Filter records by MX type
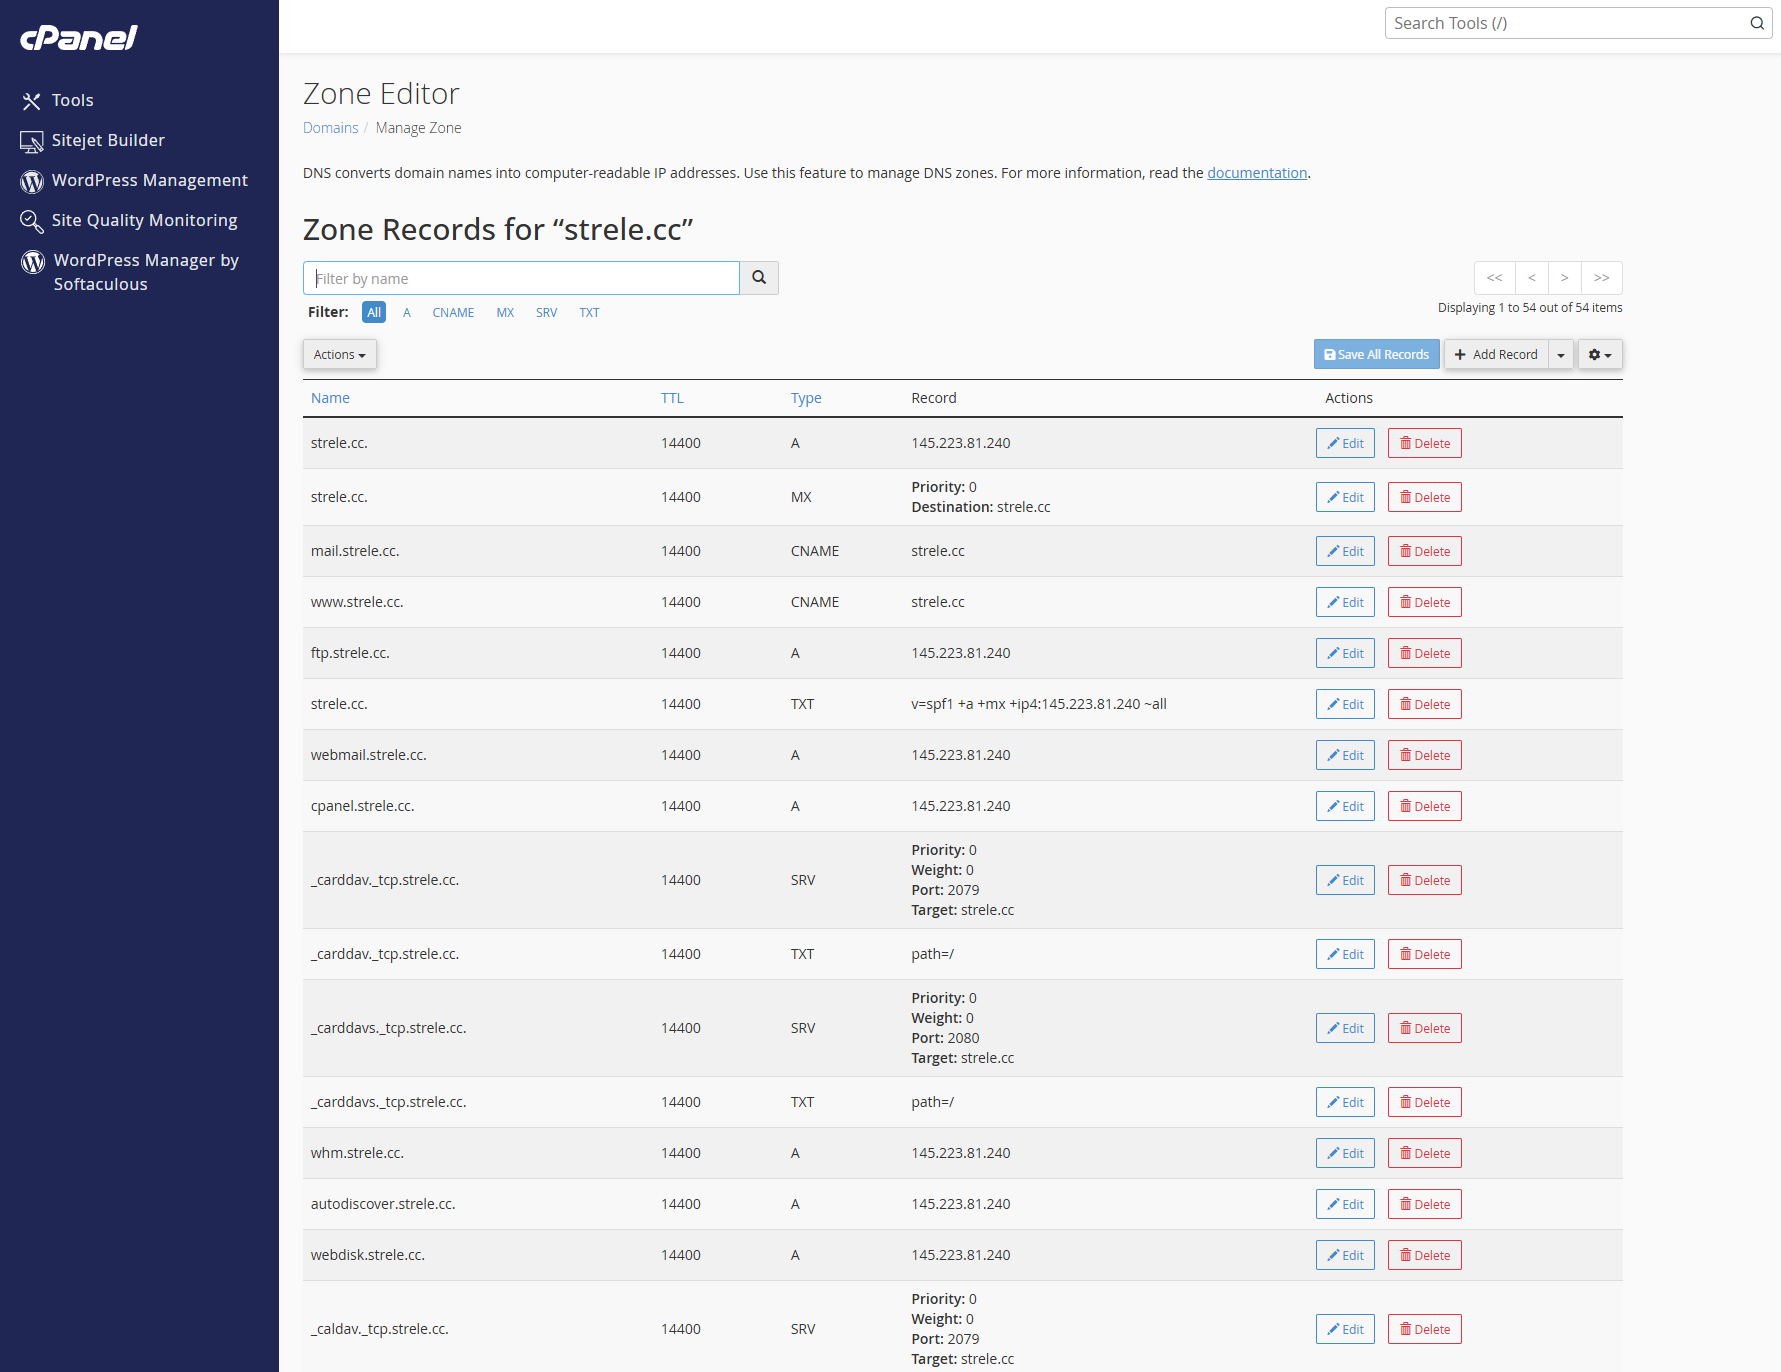 coord(505,313)
